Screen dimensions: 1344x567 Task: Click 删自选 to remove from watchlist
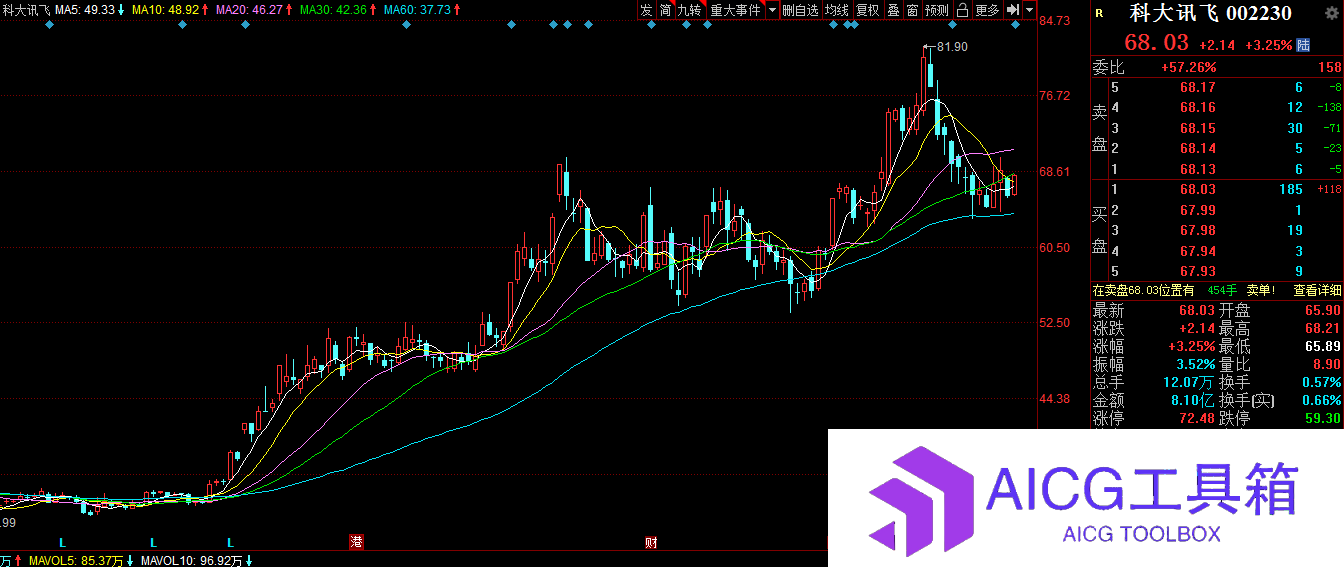click(800, 10)
